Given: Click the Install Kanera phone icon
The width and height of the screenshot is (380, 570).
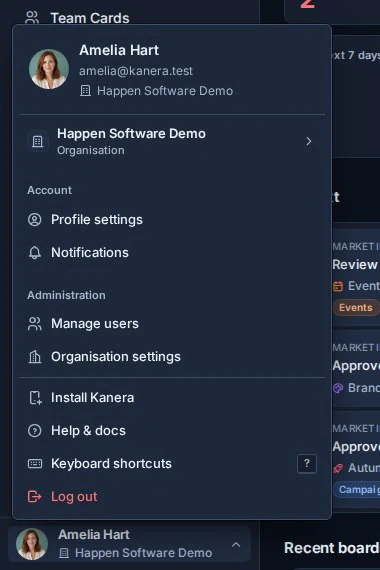Looking at the screenshot, I should point(35,398).
